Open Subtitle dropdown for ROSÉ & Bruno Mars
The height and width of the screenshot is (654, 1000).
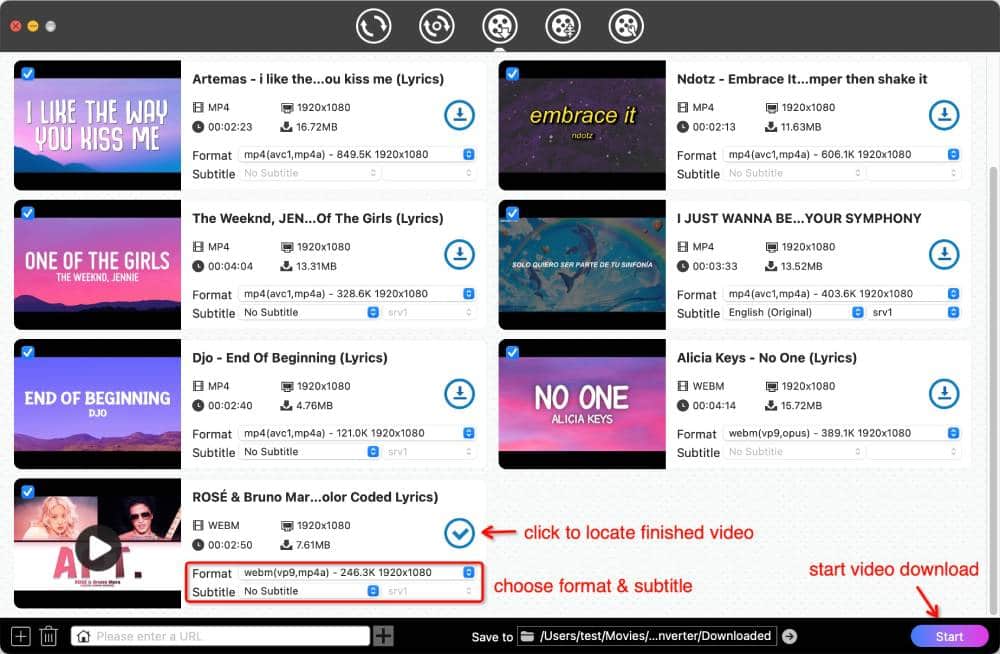coord(309,591)
